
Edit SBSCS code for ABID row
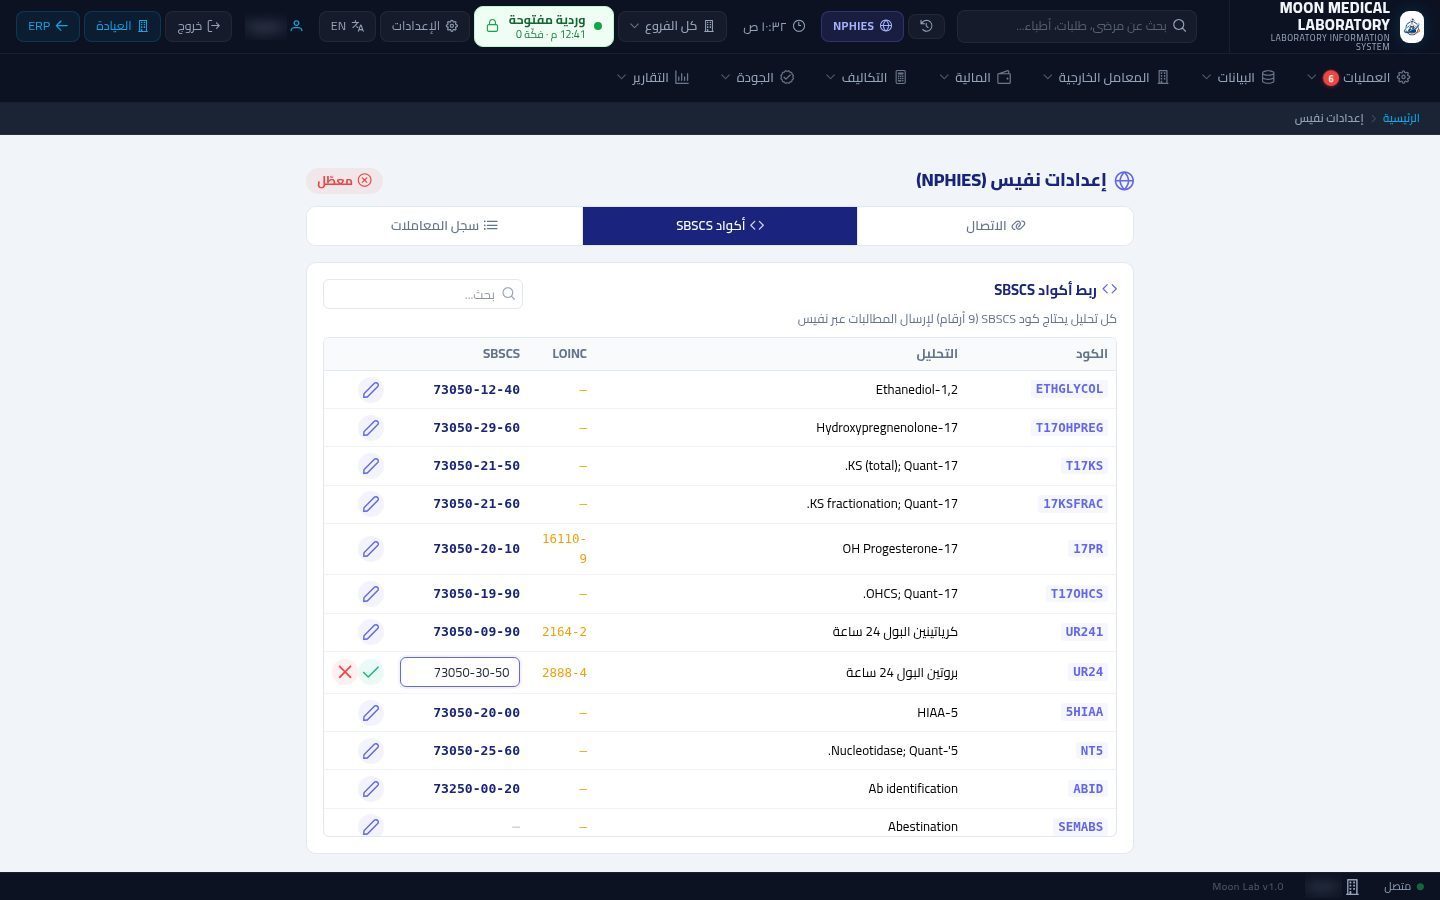370,789
